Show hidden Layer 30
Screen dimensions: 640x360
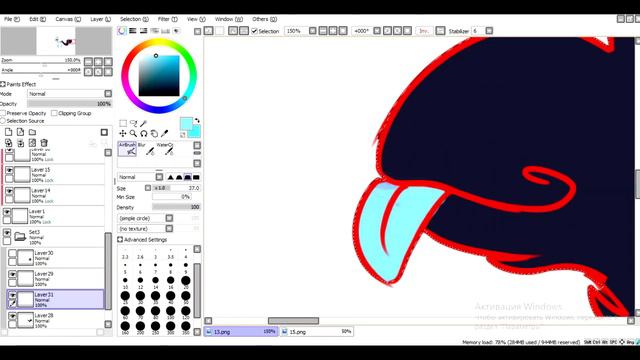[12, 254]
